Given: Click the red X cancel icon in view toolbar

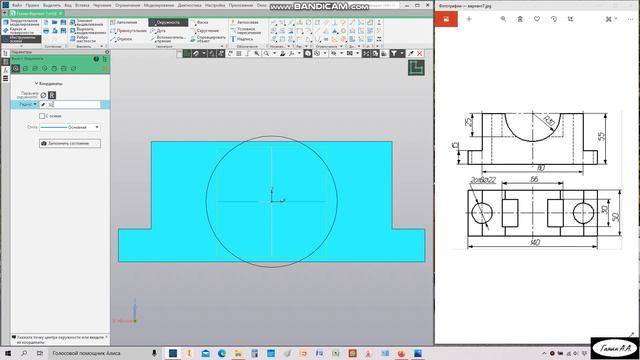Looking at the screenshot, I should click(x=420, y=53).
